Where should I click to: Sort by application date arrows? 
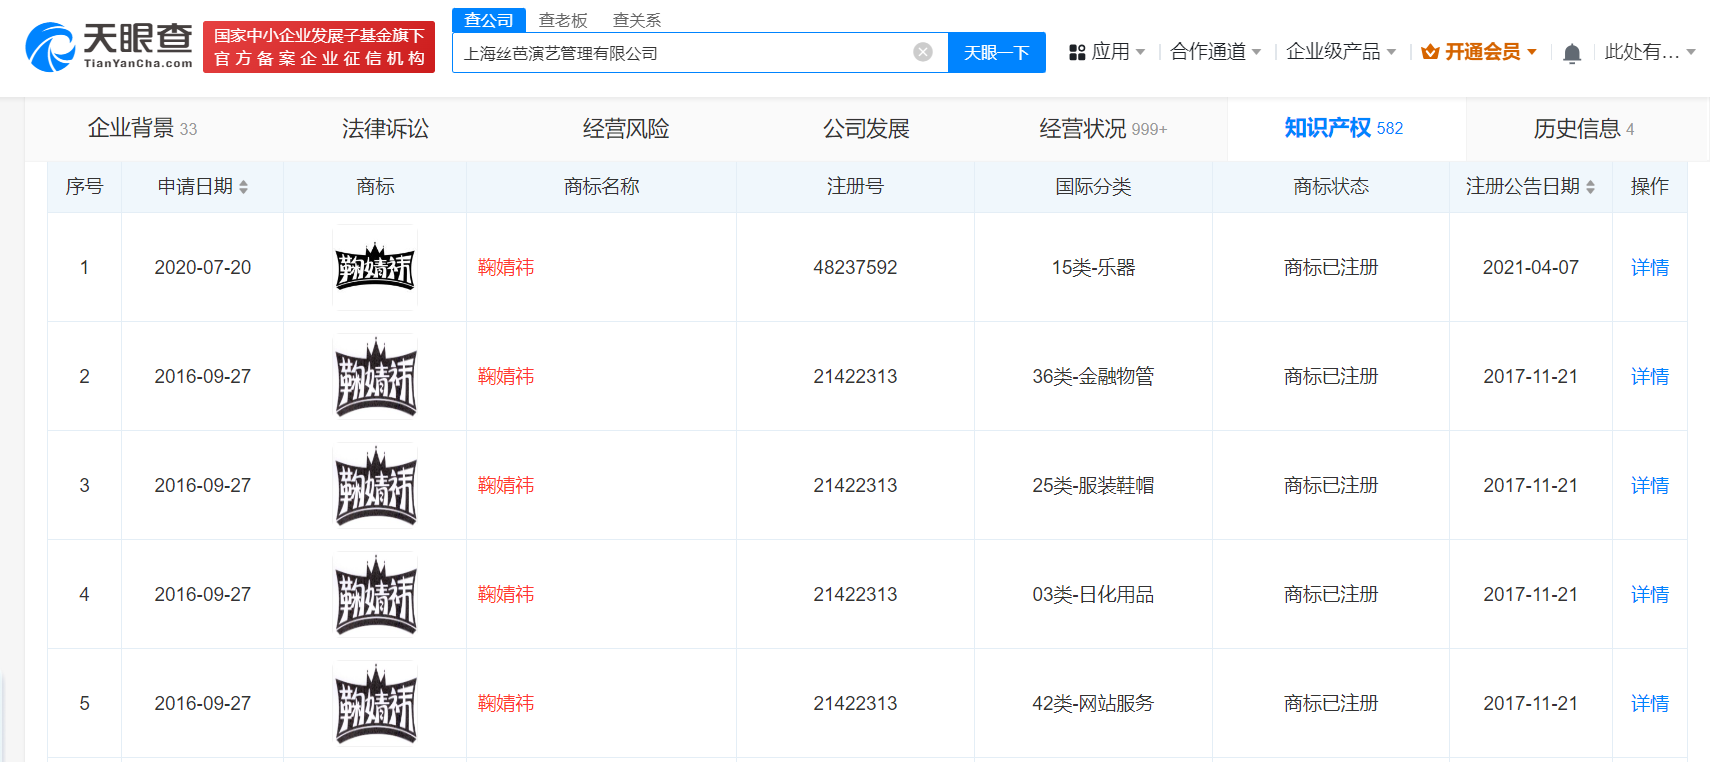tap(243, 187)
